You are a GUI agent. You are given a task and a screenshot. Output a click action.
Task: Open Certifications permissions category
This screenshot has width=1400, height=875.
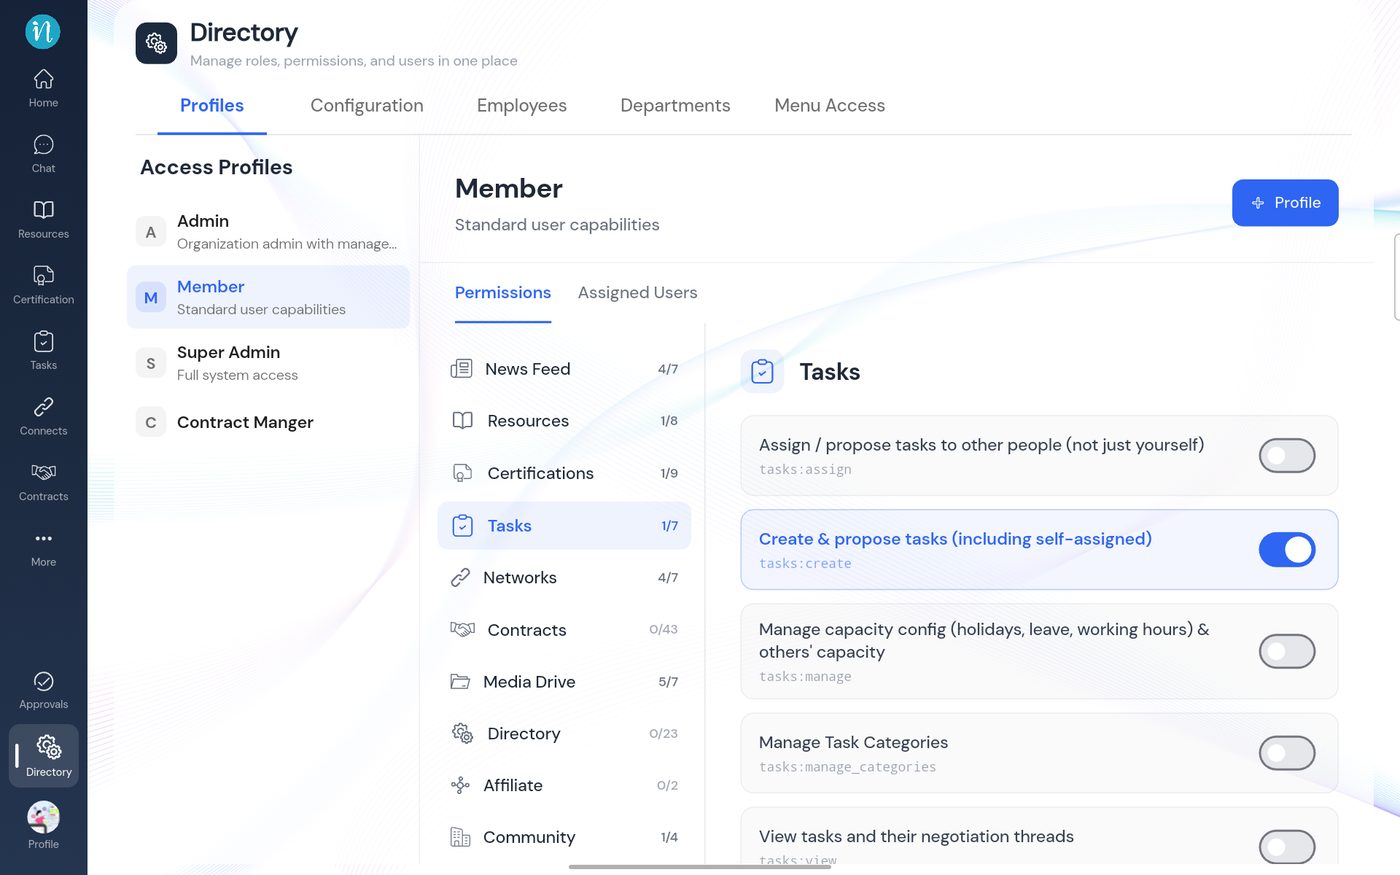(564, 473)
